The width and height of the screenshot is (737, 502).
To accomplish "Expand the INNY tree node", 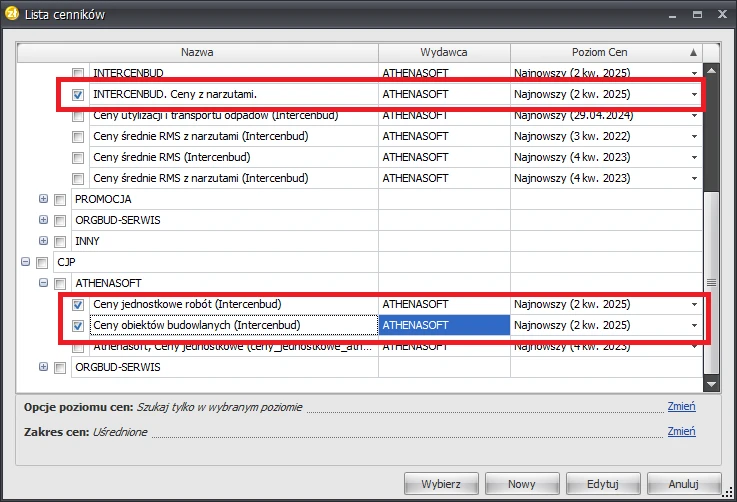I will (x=43, y=241).
